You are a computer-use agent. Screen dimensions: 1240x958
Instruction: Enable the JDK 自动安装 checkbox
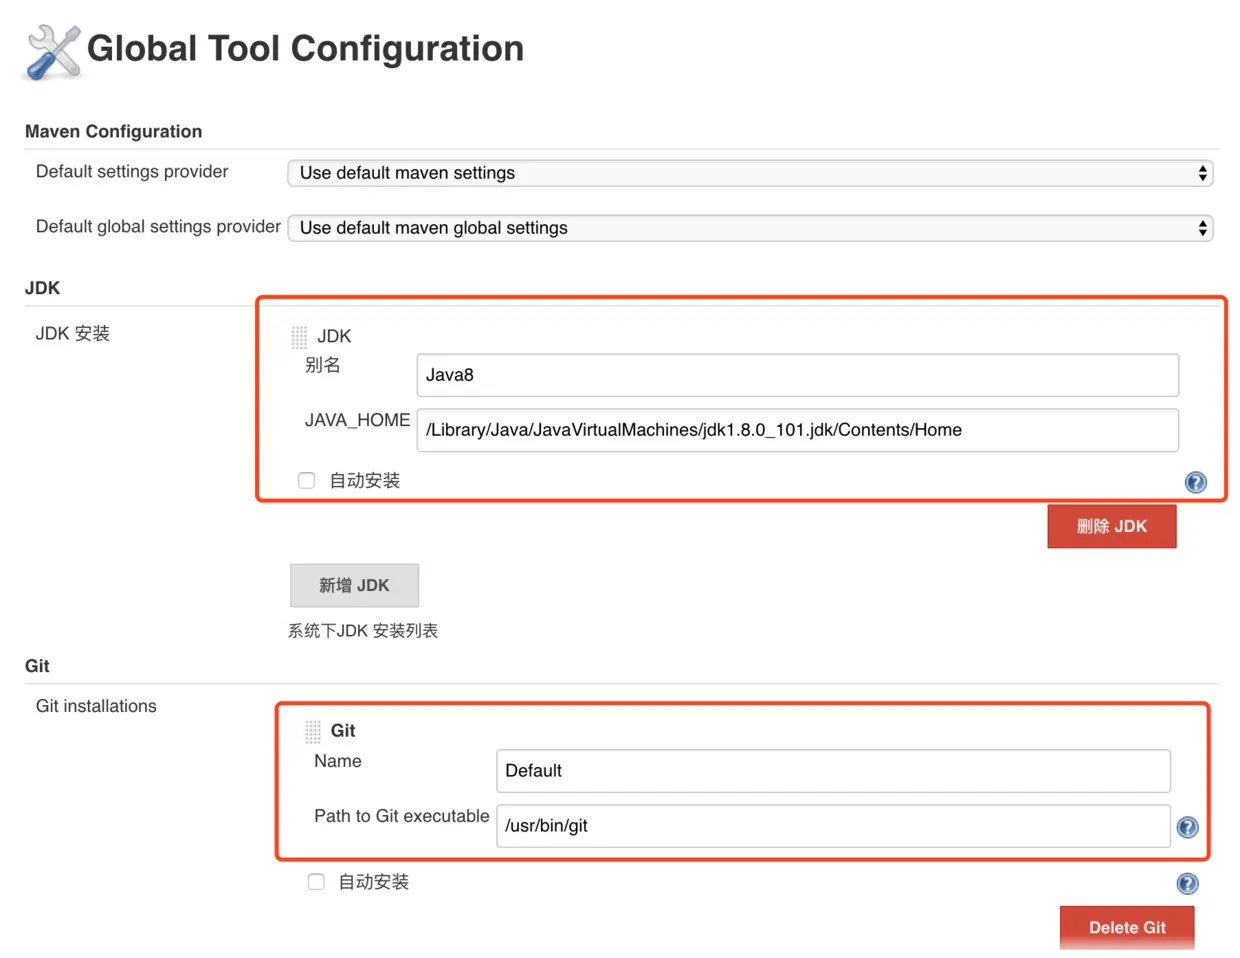(x=307, y=481)
